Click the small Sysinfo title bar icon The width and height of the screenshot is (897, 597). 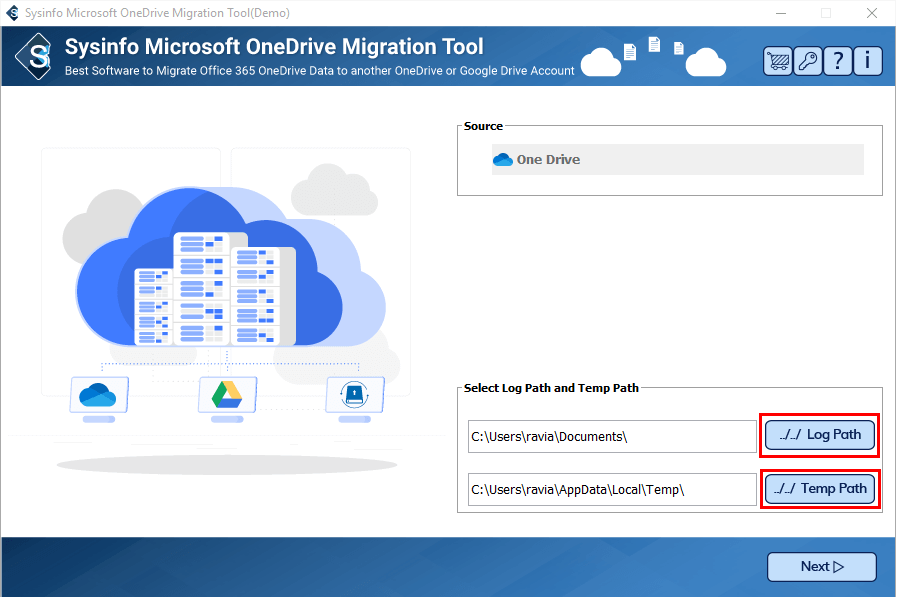point(12,13)
